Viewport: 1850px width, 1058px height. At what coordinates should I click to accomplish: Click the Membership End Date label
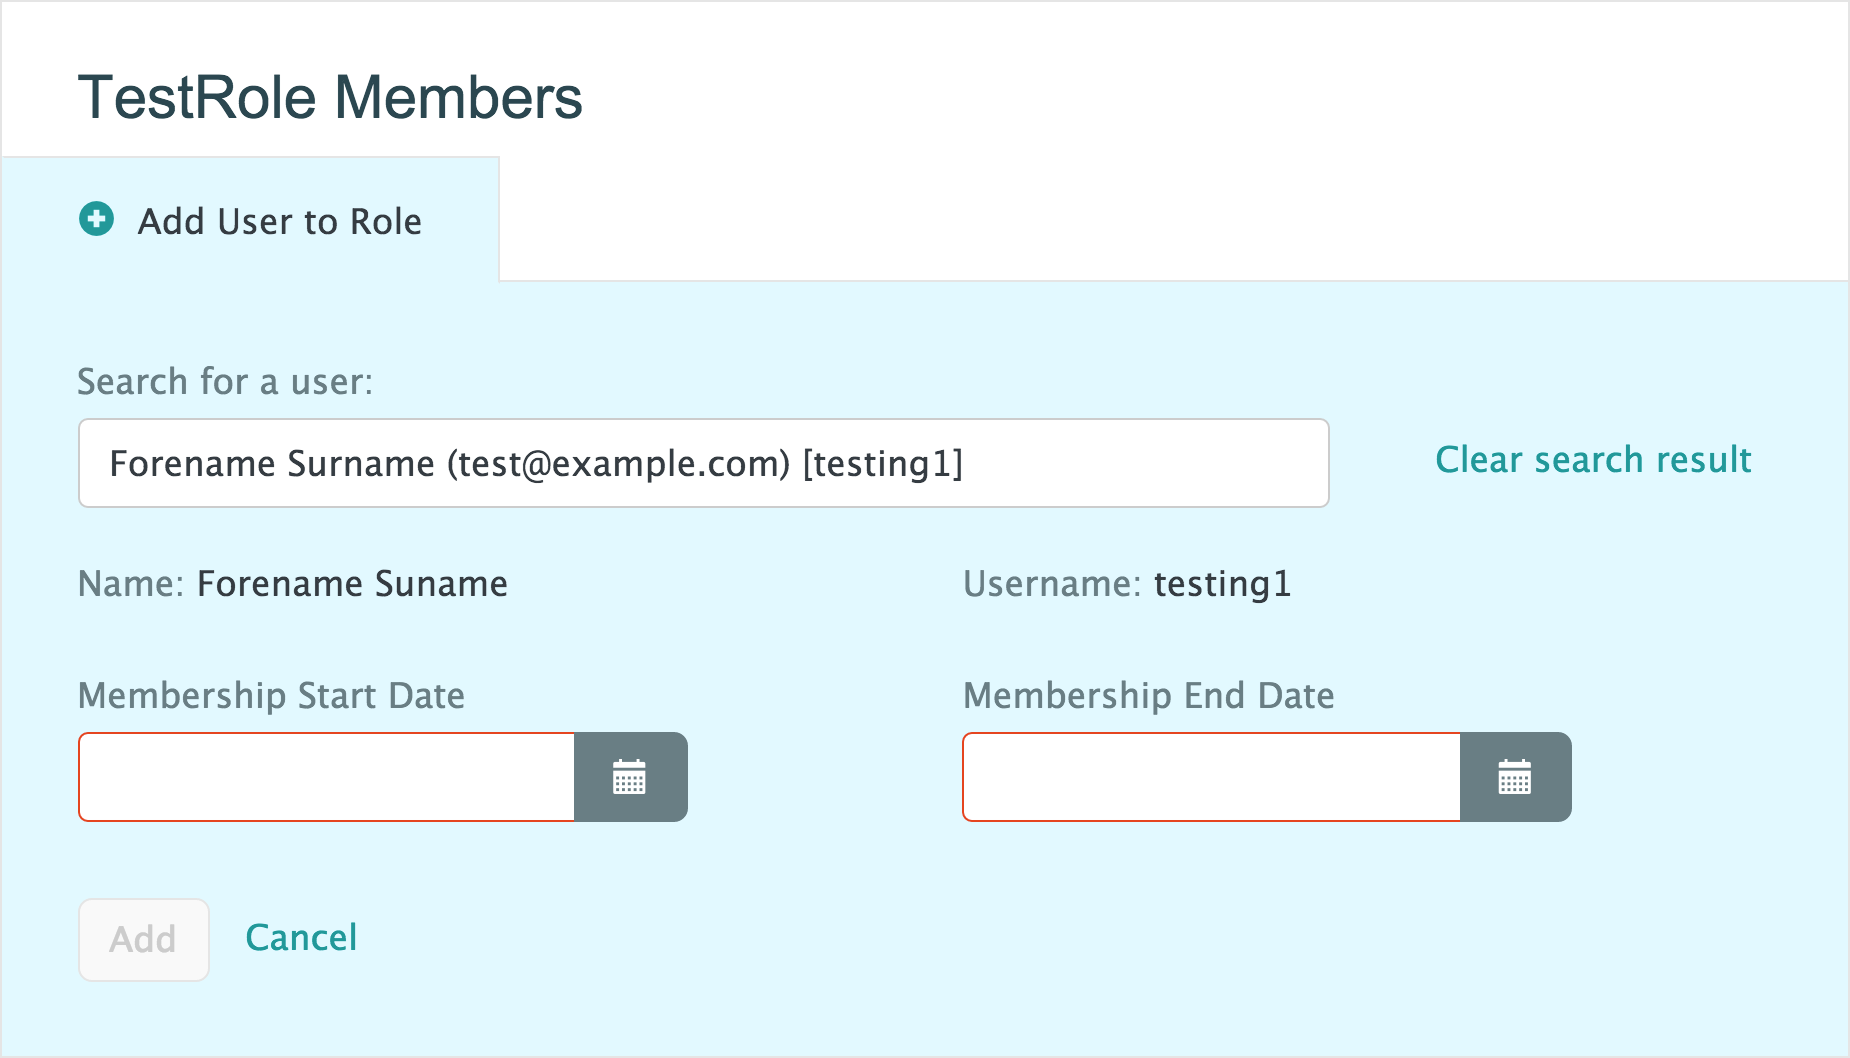click(x=1148, y=696)
